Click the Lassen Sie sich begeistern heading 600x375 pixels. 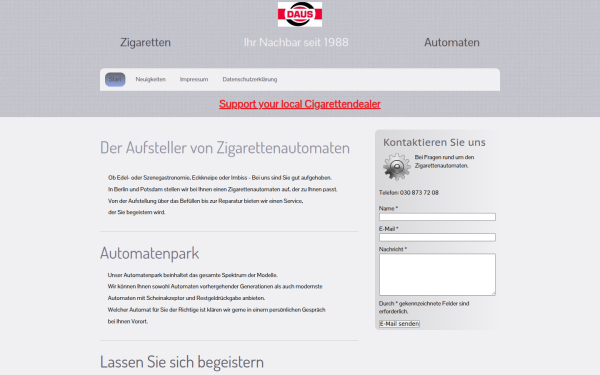point(182,362)
